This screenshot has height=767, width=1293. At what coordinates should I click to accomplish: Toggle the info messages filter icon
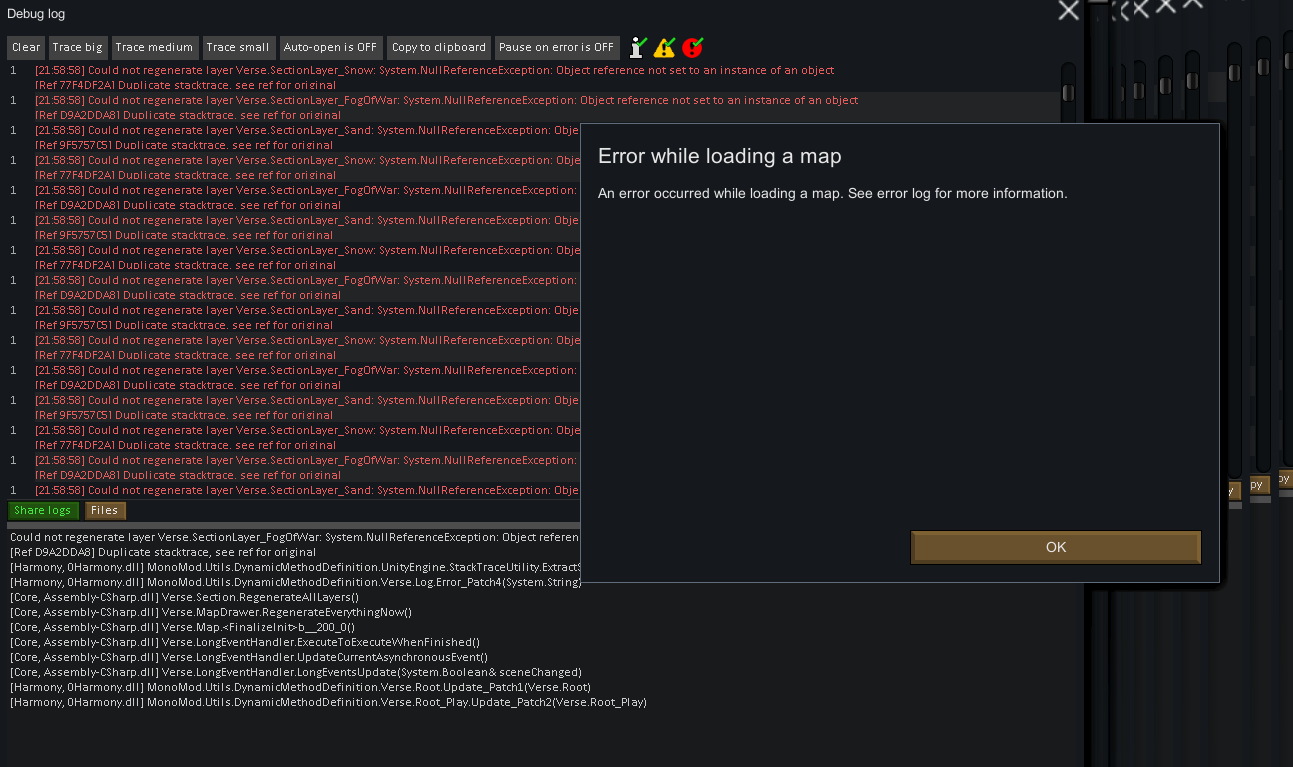(x=638, y=47)
